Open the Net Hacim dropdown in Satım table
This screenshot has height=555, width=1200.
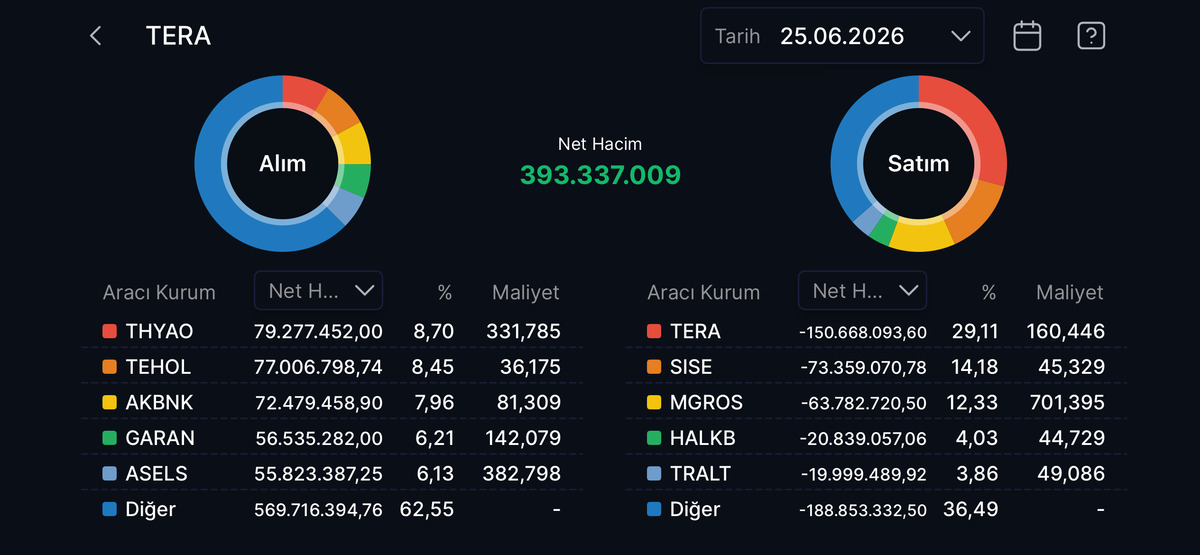(862, 290)
